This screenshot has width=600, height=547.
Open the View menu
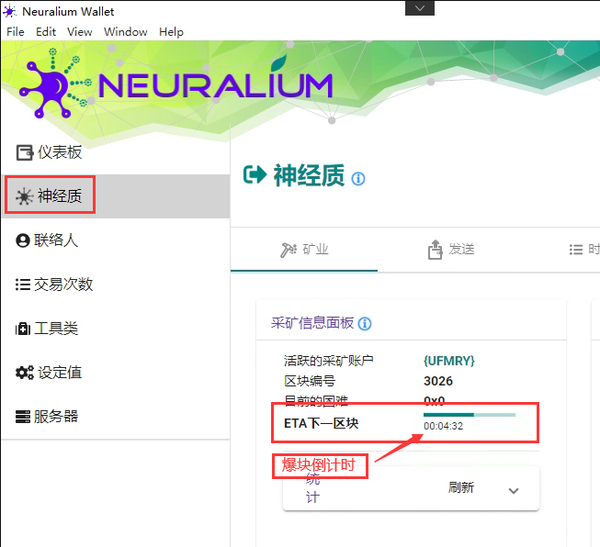click(79, 32)
